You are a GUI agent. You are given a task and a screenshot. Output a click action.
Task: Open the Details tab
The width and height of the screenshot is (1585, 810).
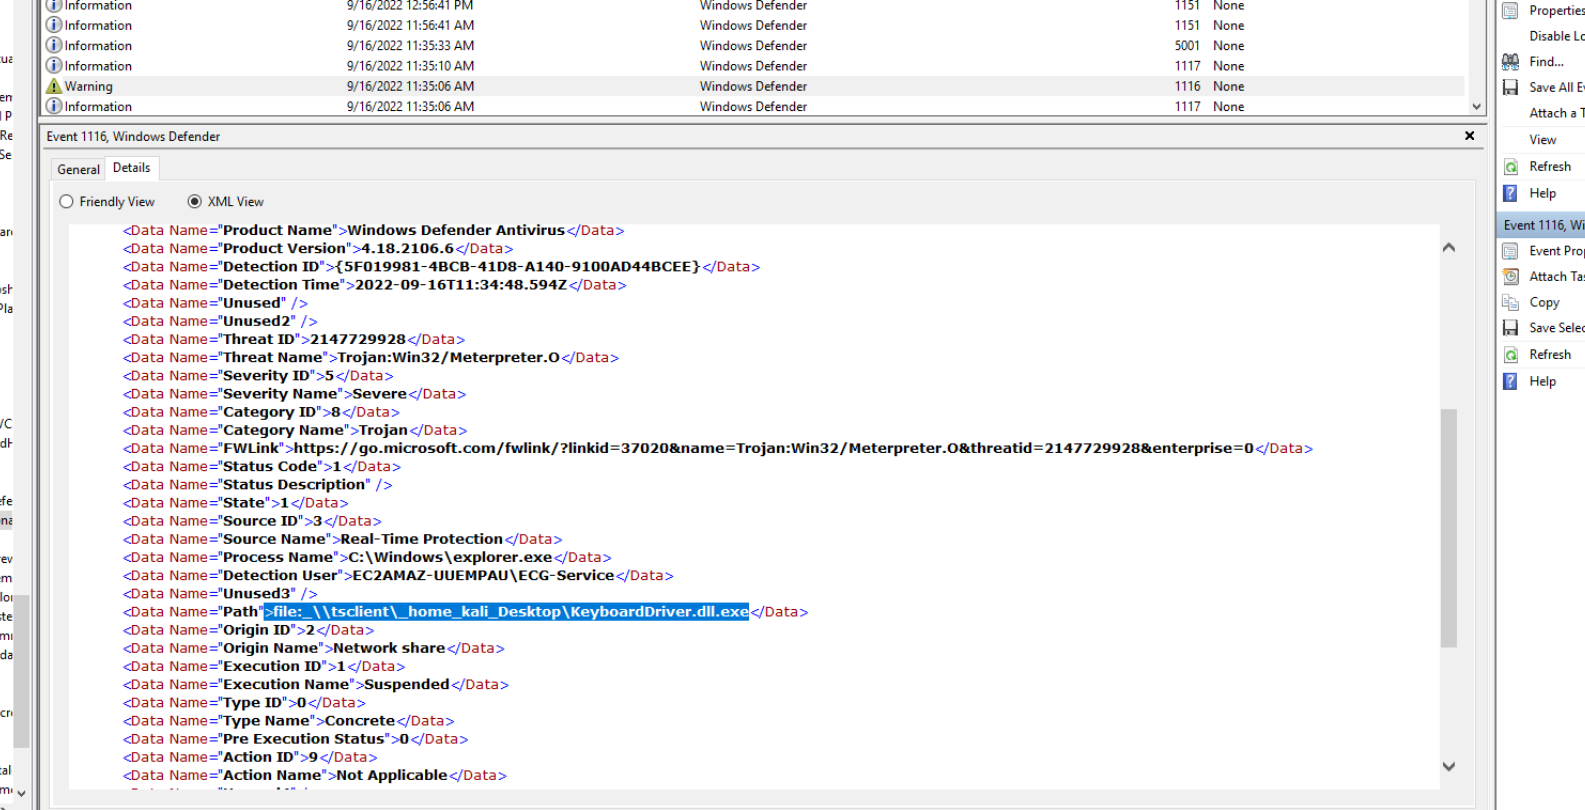(131, 168)
